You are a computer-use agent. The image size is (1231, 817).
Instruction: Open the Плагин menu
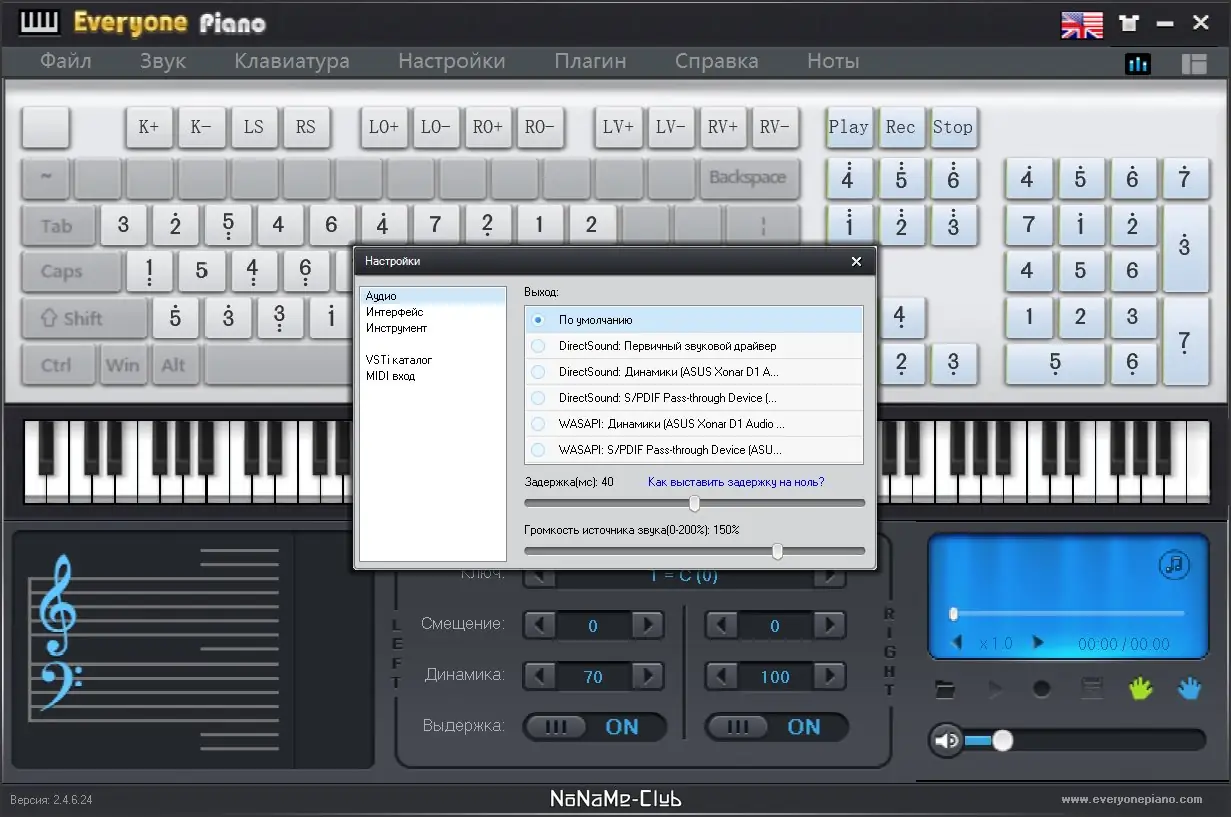[590, 61]
